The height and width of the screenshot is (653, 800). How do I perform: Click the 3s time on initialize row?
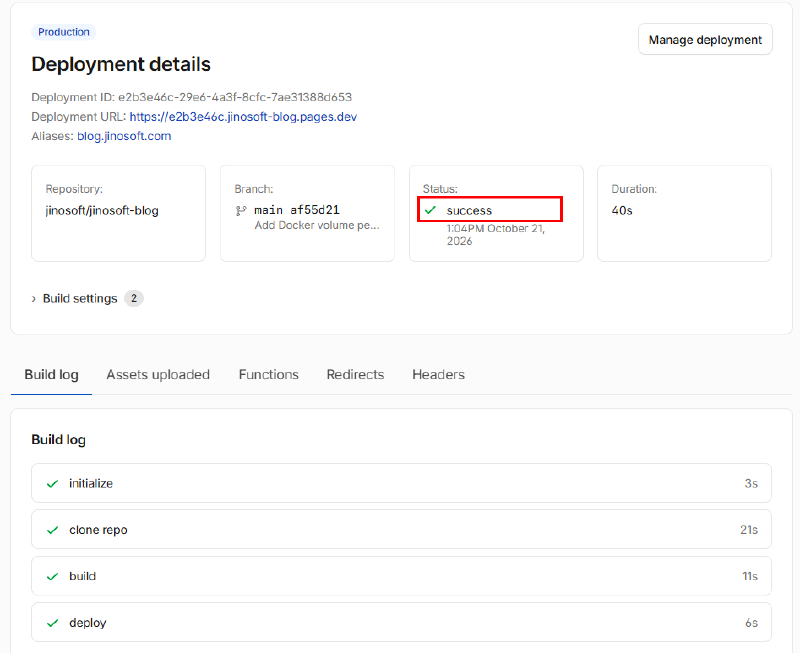[751, 483]
